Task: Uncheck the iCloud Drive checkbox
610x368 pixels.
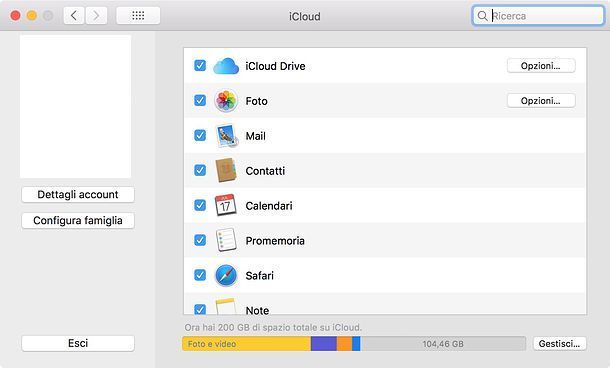Action: click(200, 65)
